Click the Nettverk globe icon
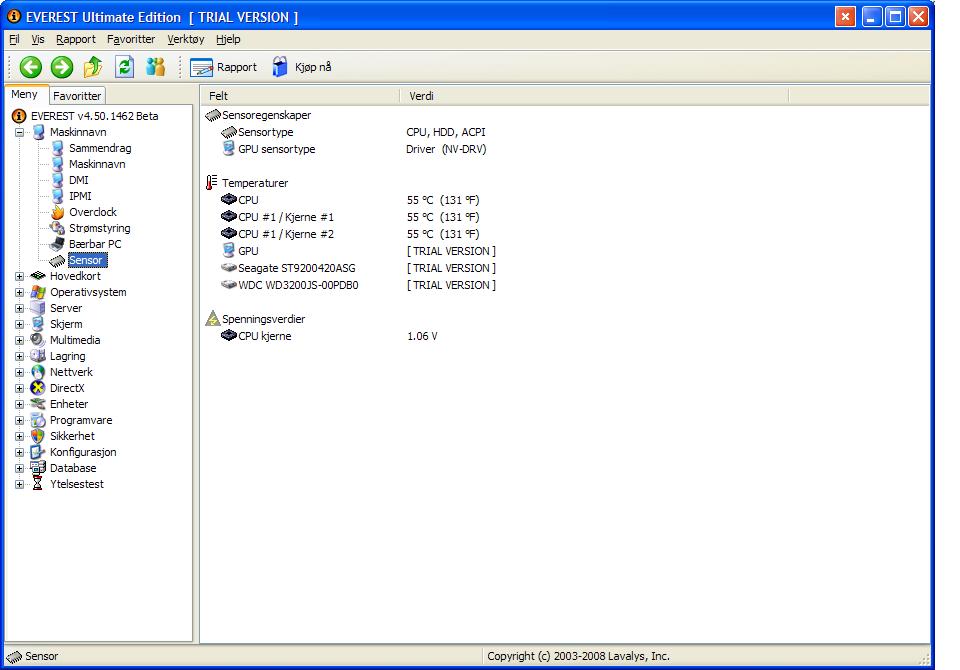Screen dimensions: 960x670 tap(38, 372)
